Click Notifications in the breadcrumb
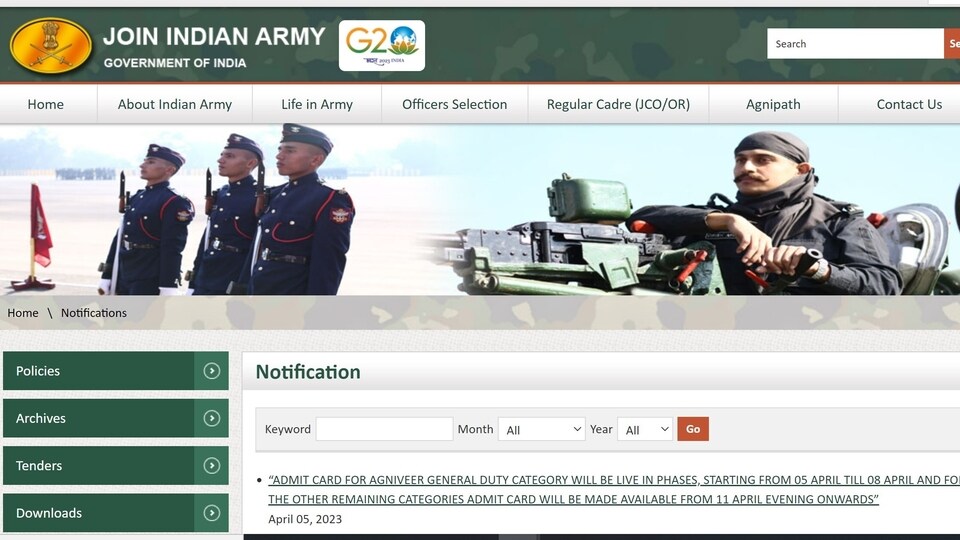This screenshot has height=540, width=960. point(94,313)
